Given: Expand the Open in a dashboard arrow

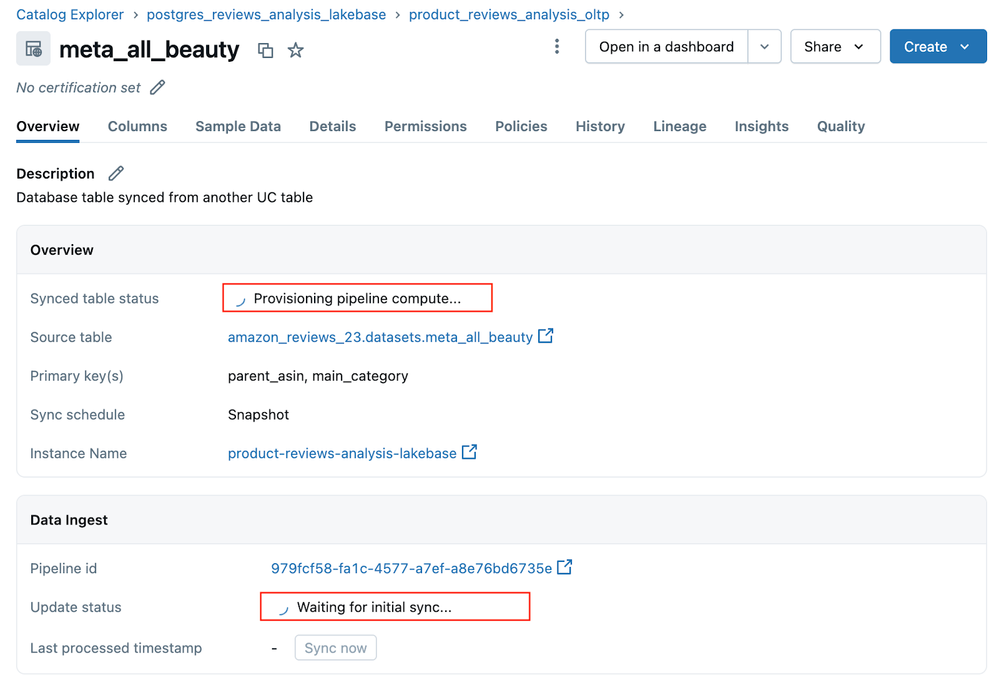Looking at the screenshot, I should coord(764,47).
